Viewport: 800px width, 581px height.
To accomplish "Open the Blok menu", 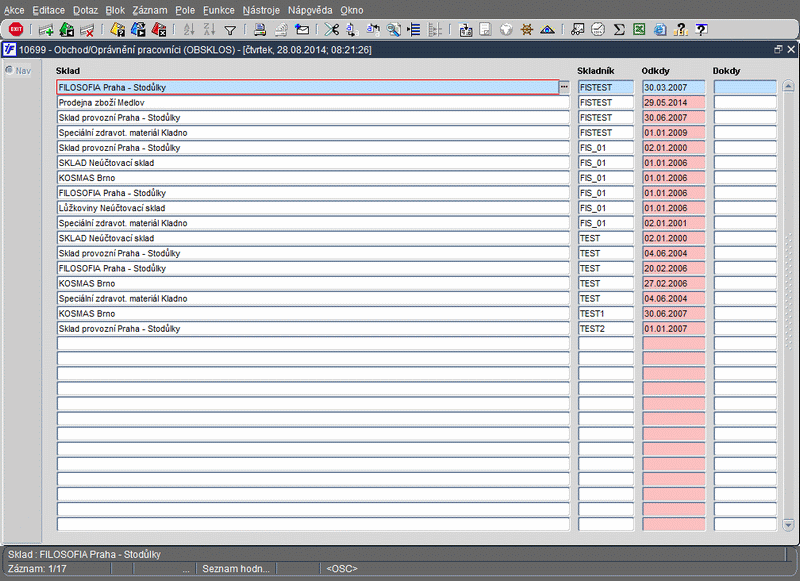I will (115, 10).
